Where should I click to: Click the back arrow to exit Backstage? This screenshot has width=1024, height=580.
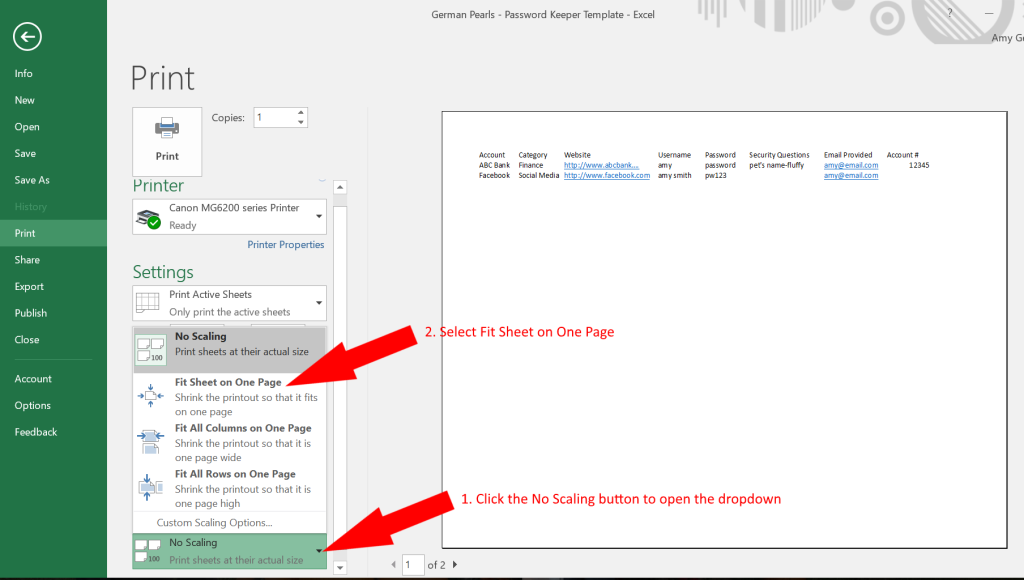(x=27, y=37)
